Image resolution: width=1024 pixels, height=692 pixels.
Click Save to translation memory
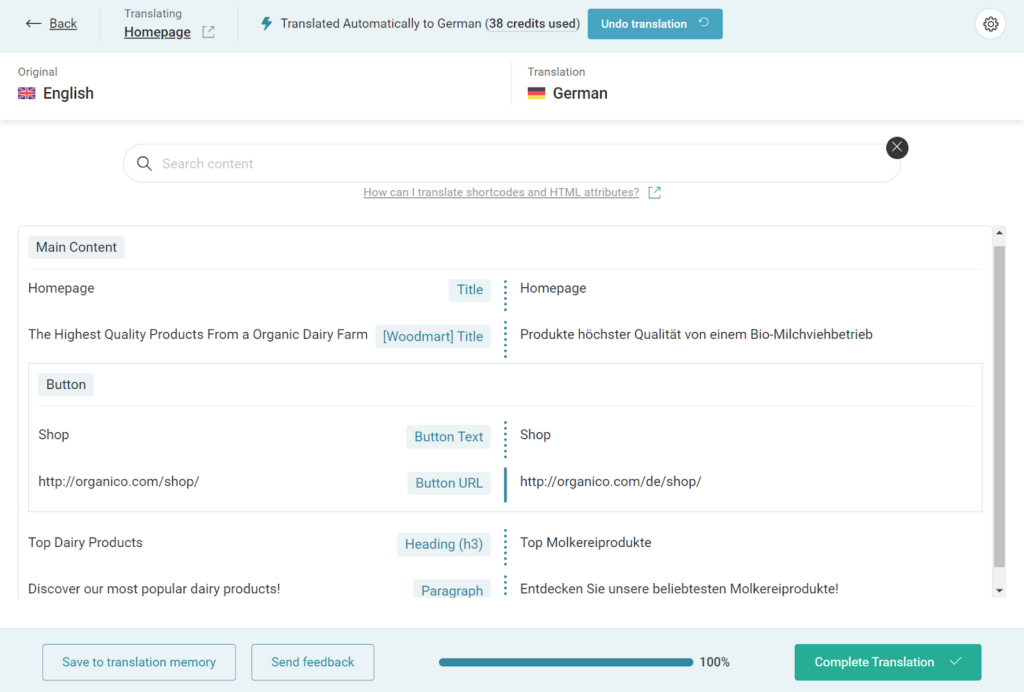139,662
